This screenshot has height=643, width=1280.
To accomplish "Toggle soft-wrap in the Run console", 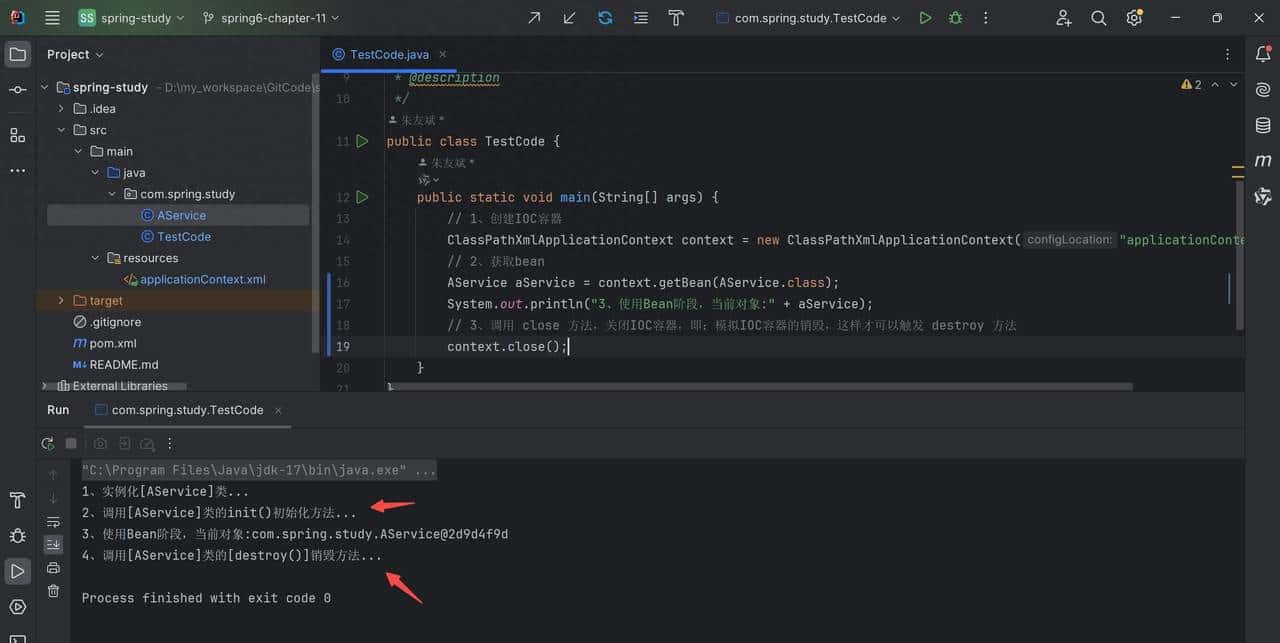I will (x=53, y=522).
